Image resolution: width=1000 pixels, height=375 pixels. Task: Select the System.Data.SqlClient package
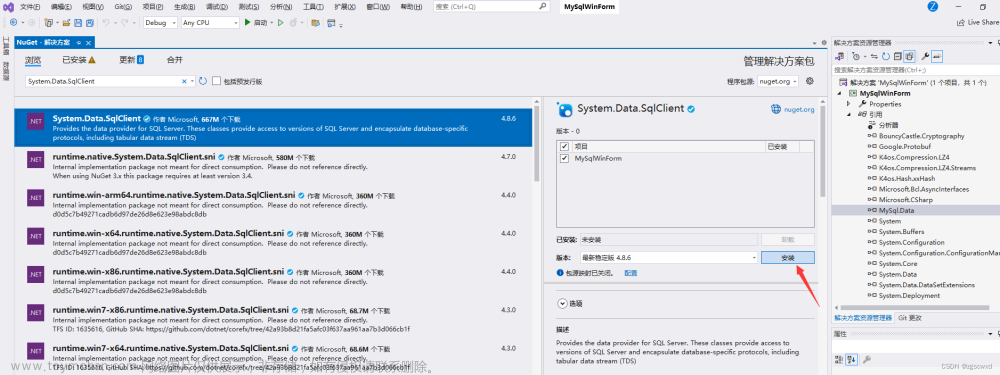point(274,127)
